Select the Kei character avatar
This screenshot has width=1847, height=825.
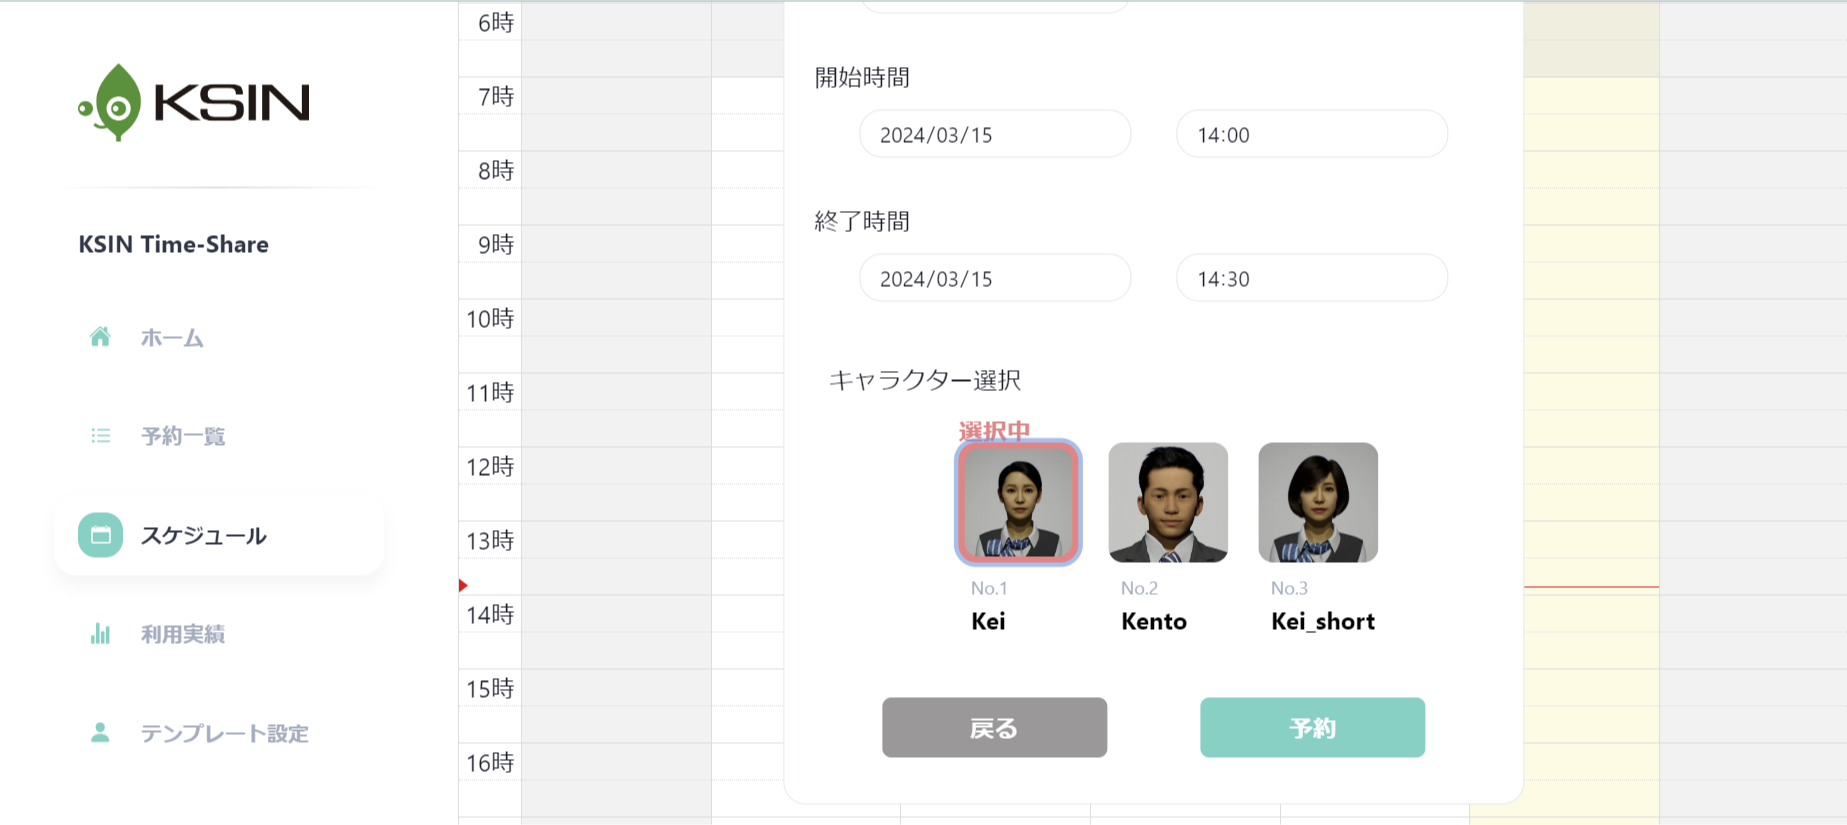point(1018,502)
